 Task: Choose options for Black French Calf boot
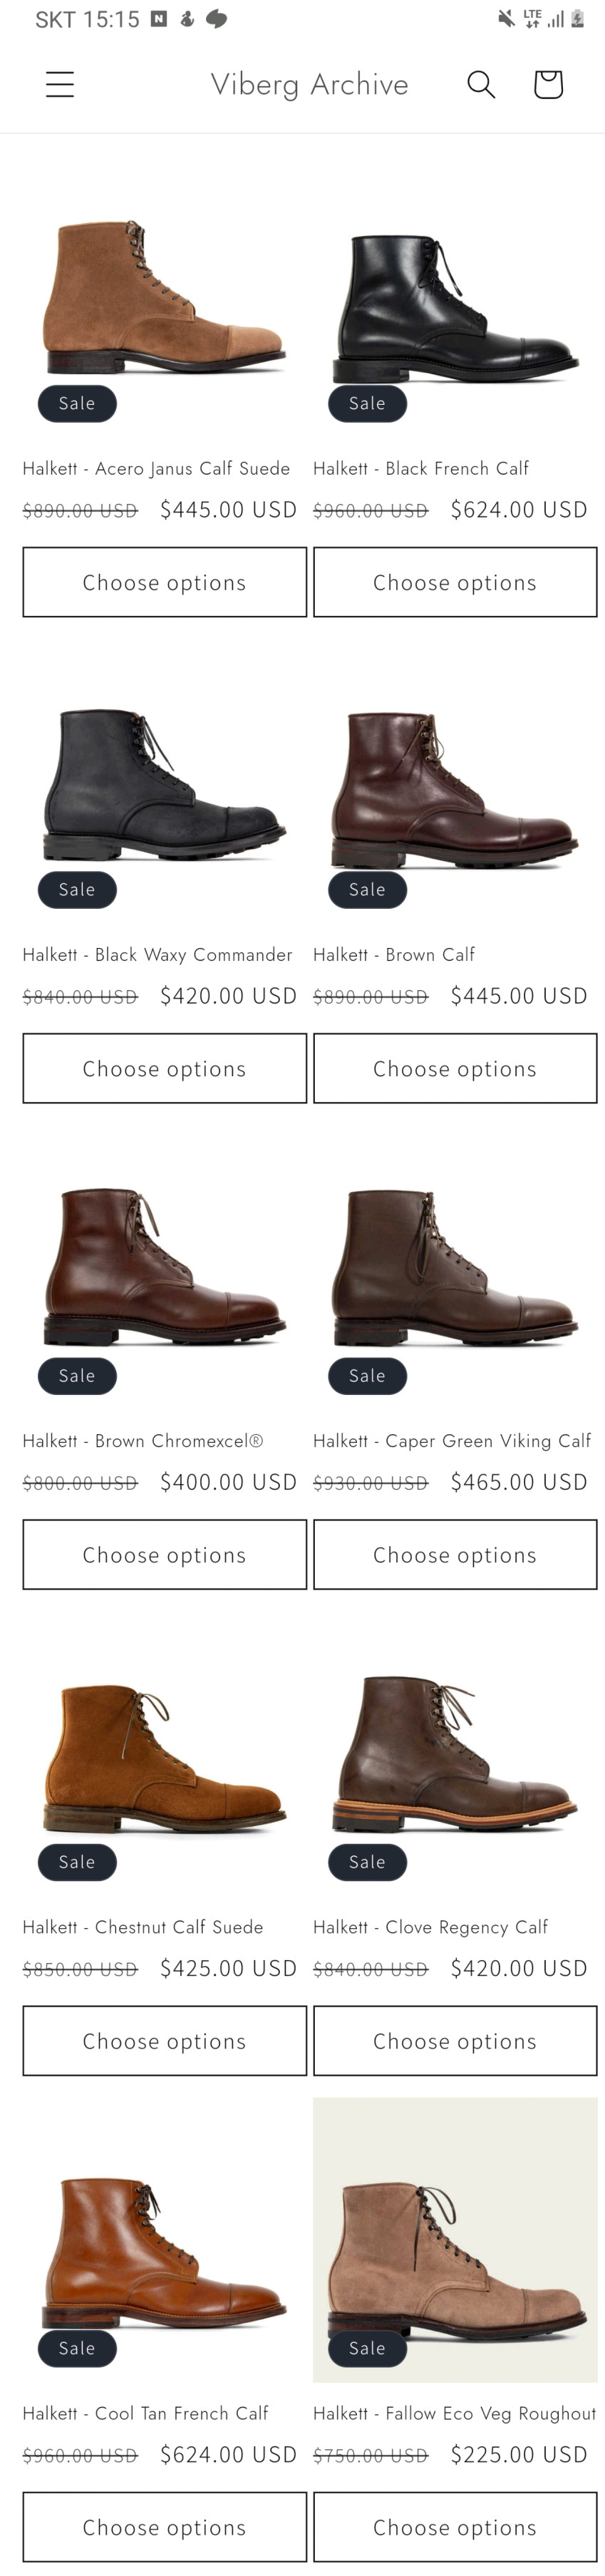pos(454,582)
